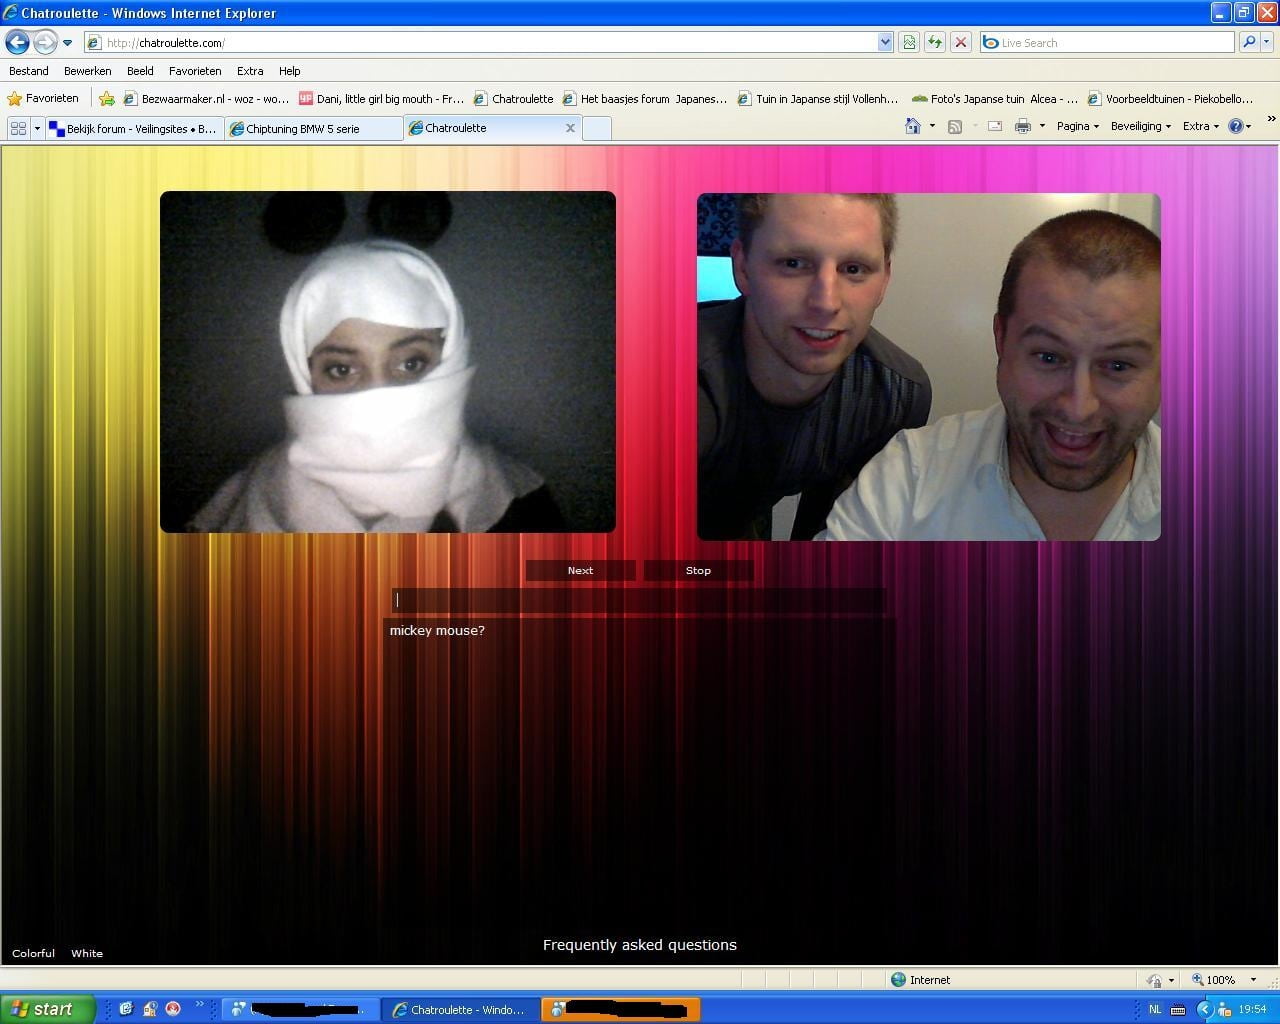Click the Forward navigation arrow
1280x1024 pixels.
[x=45, y=42]
